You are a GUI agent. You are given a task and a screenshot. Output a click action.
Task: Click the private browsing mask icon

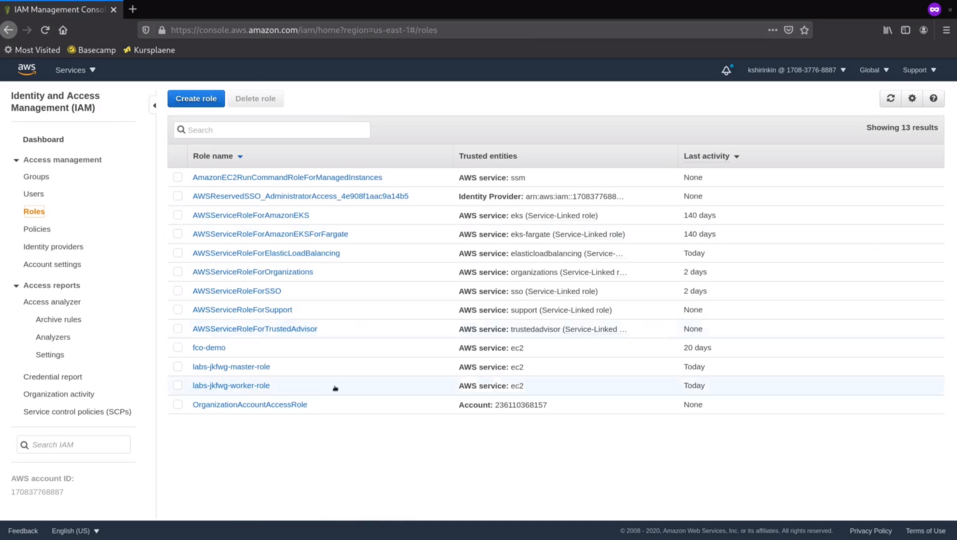934,9
